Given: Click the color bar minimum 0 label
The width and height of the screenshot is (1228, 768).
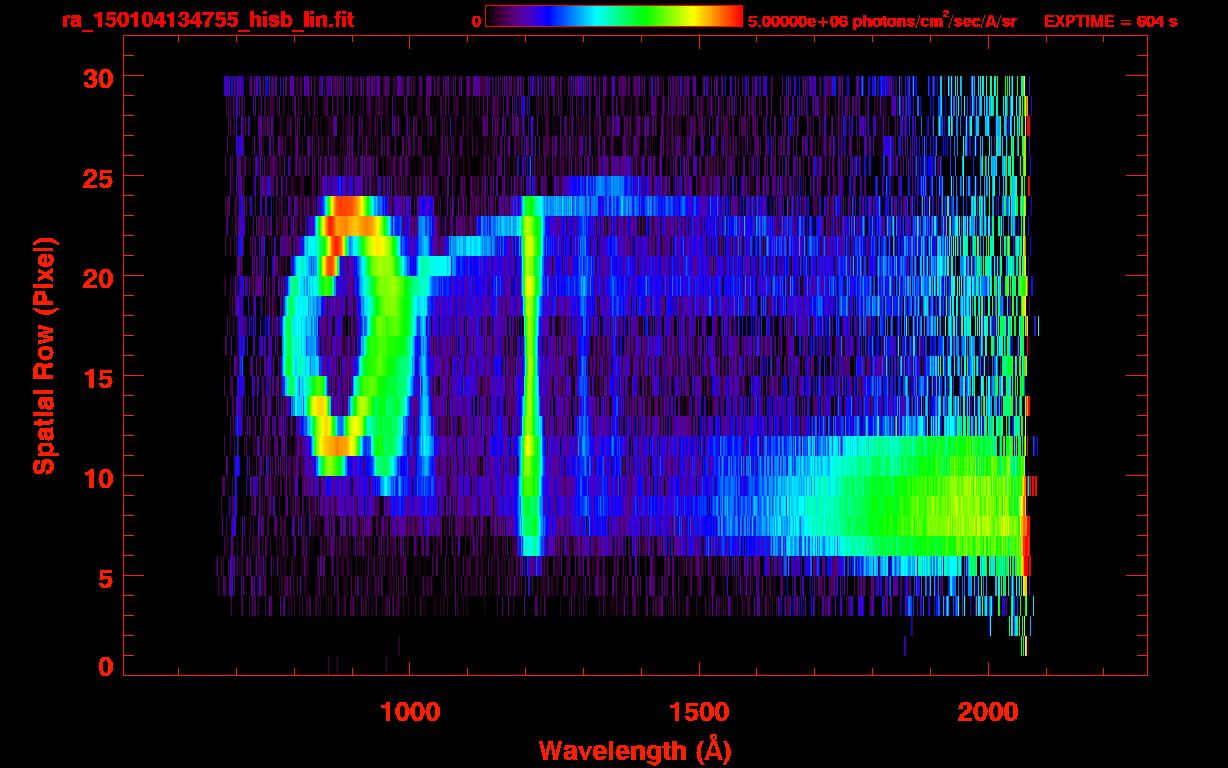Looking at the screenshot, I should [x=477, y=21].
